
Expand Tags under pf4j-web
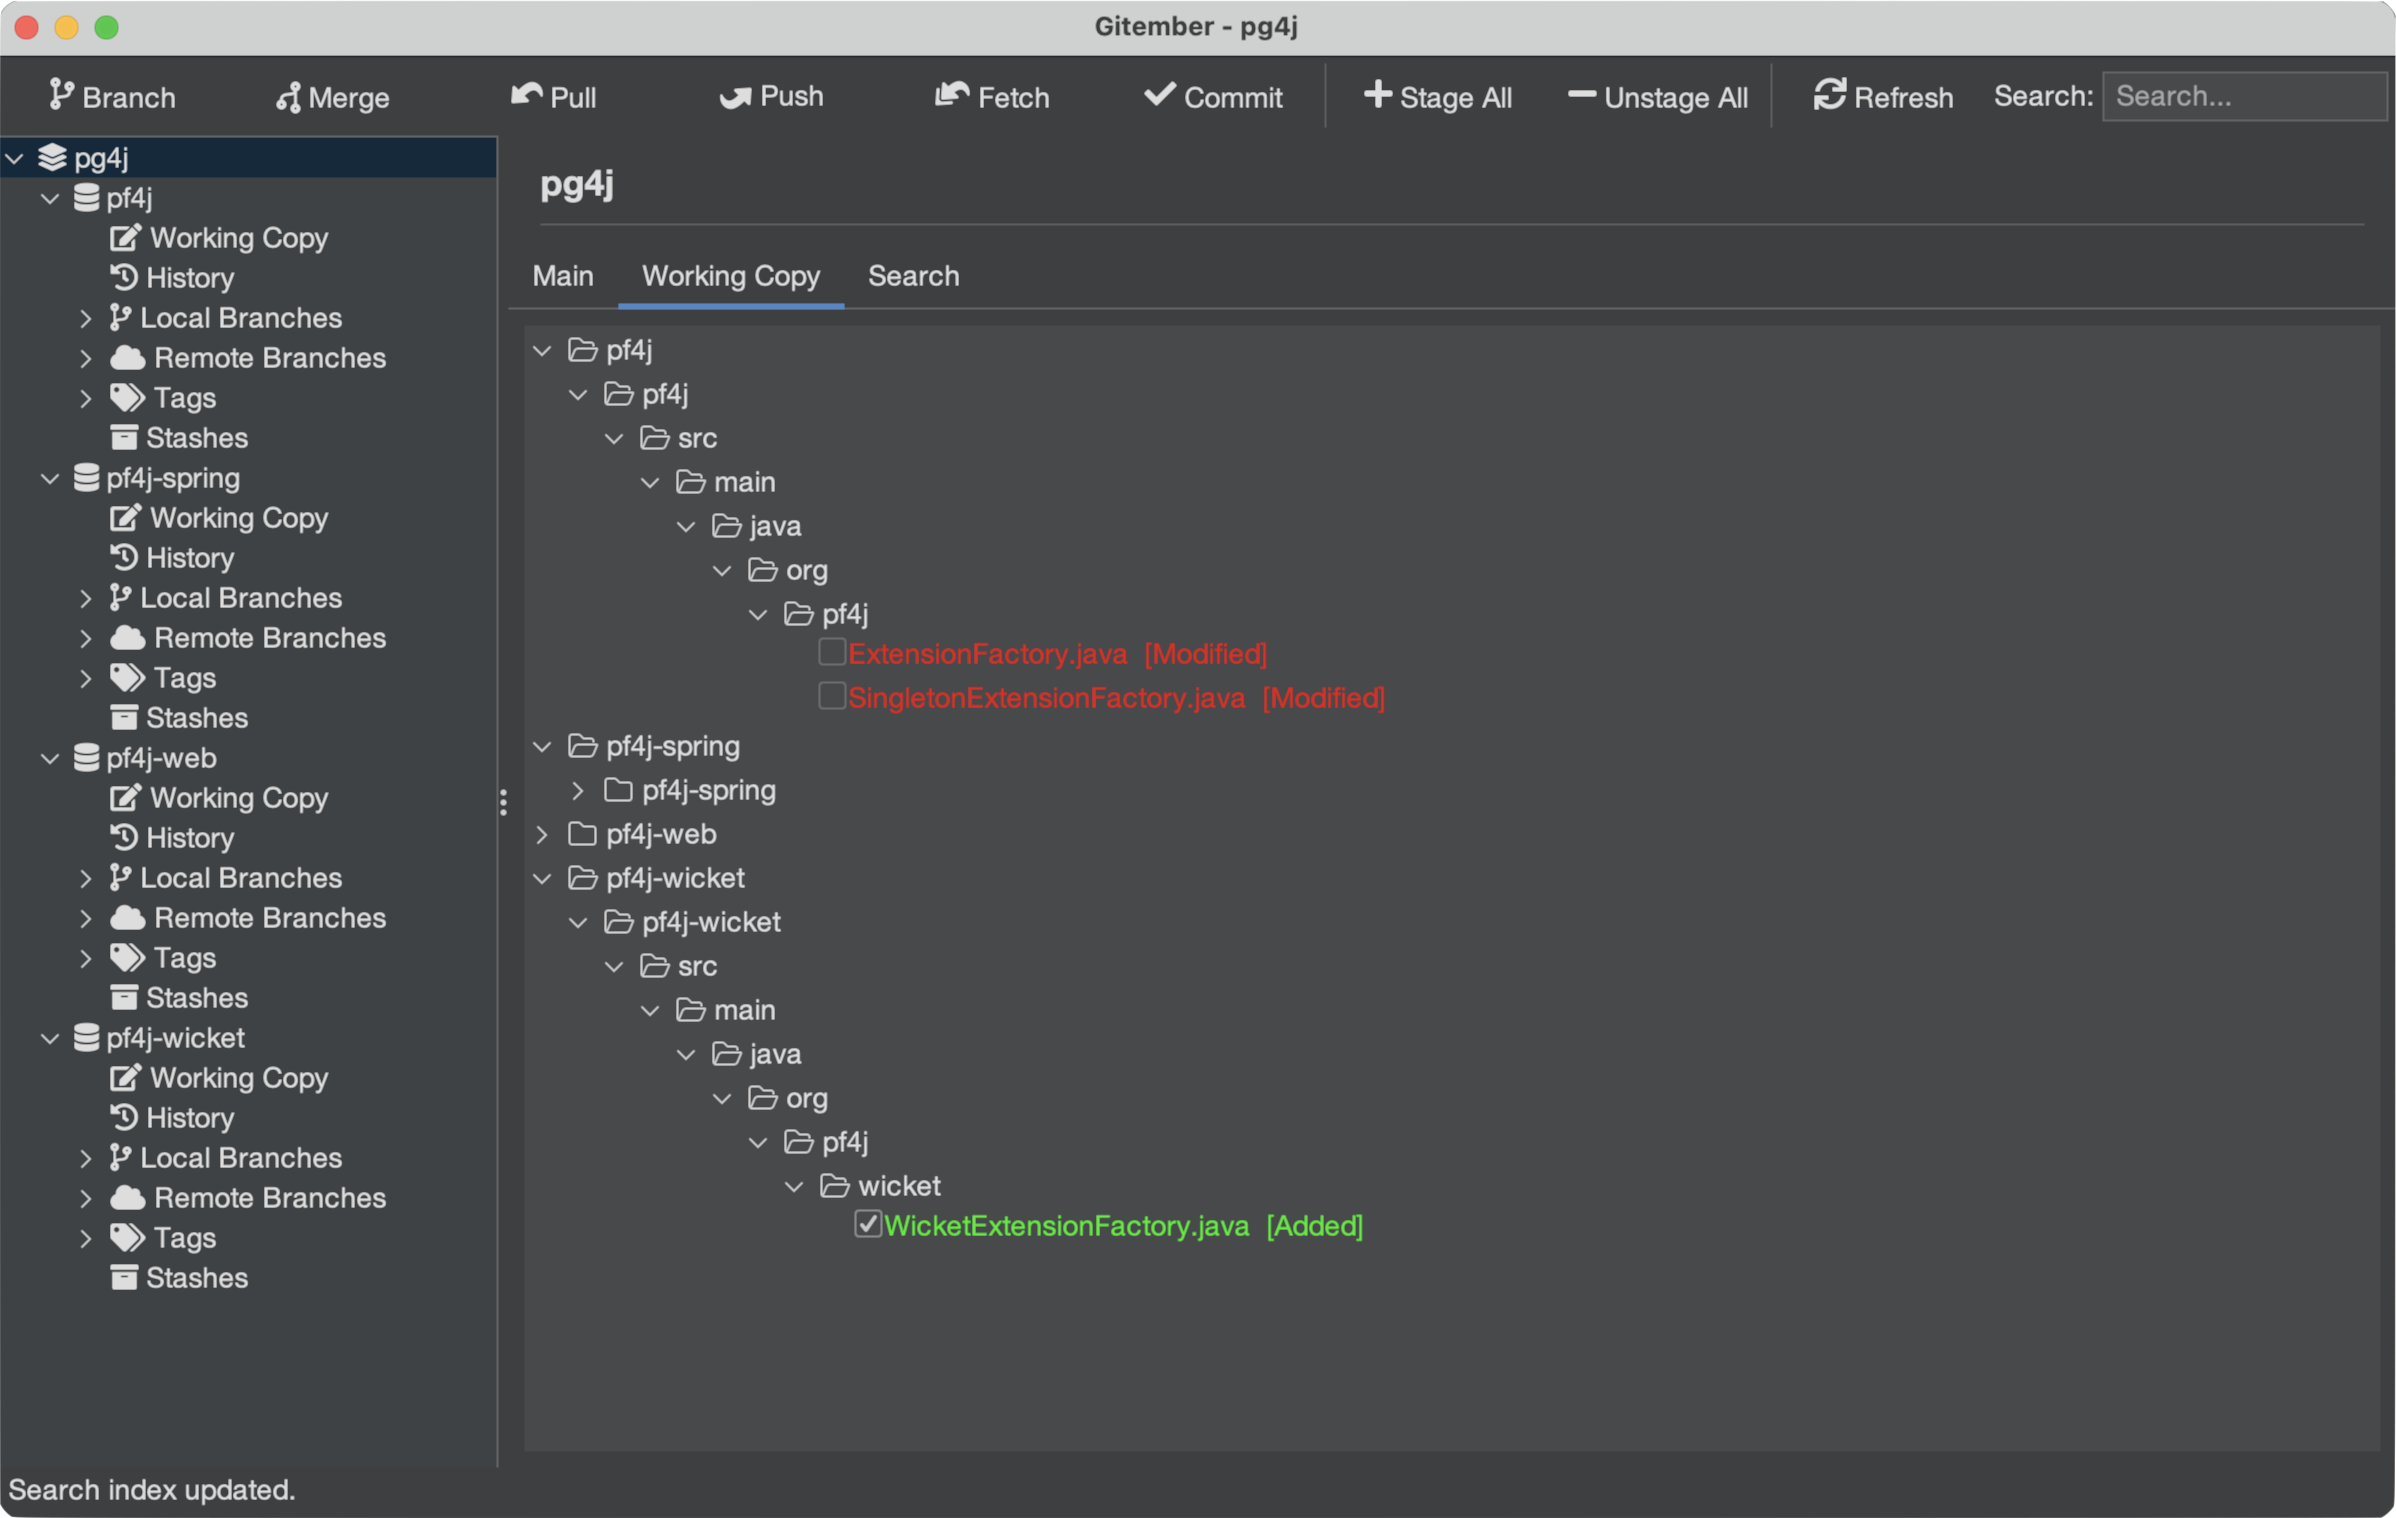tap(86, 958)
